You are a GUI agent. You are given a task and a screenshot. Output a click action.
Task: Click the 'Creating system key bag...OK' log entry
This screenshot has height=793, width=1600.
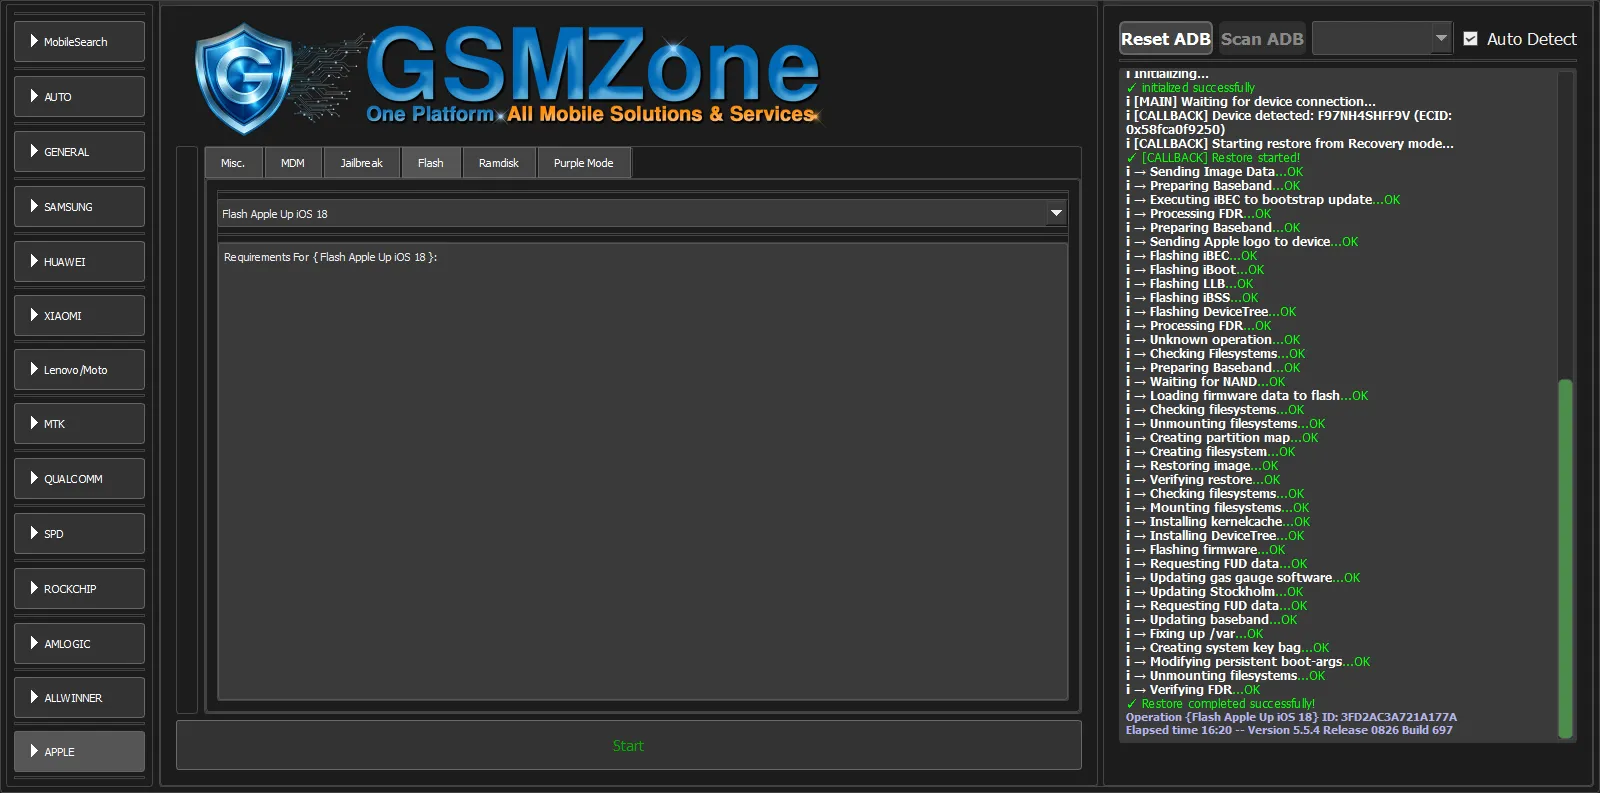[x=1228, y=648]
